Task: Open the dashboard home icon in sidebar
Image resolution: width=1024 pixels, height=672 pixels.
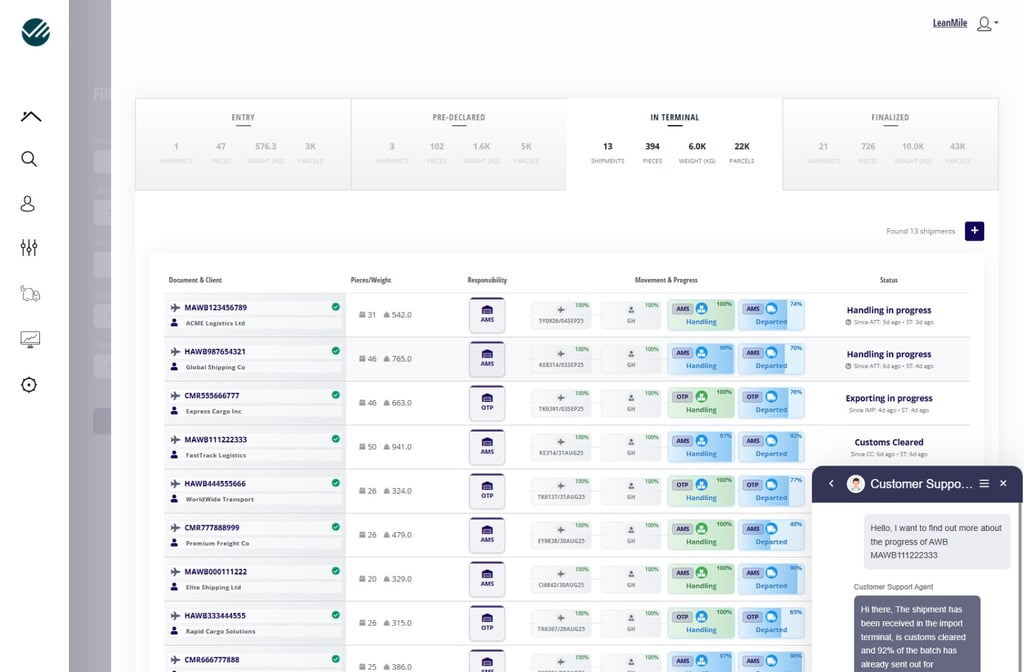Action: point(31,117)
